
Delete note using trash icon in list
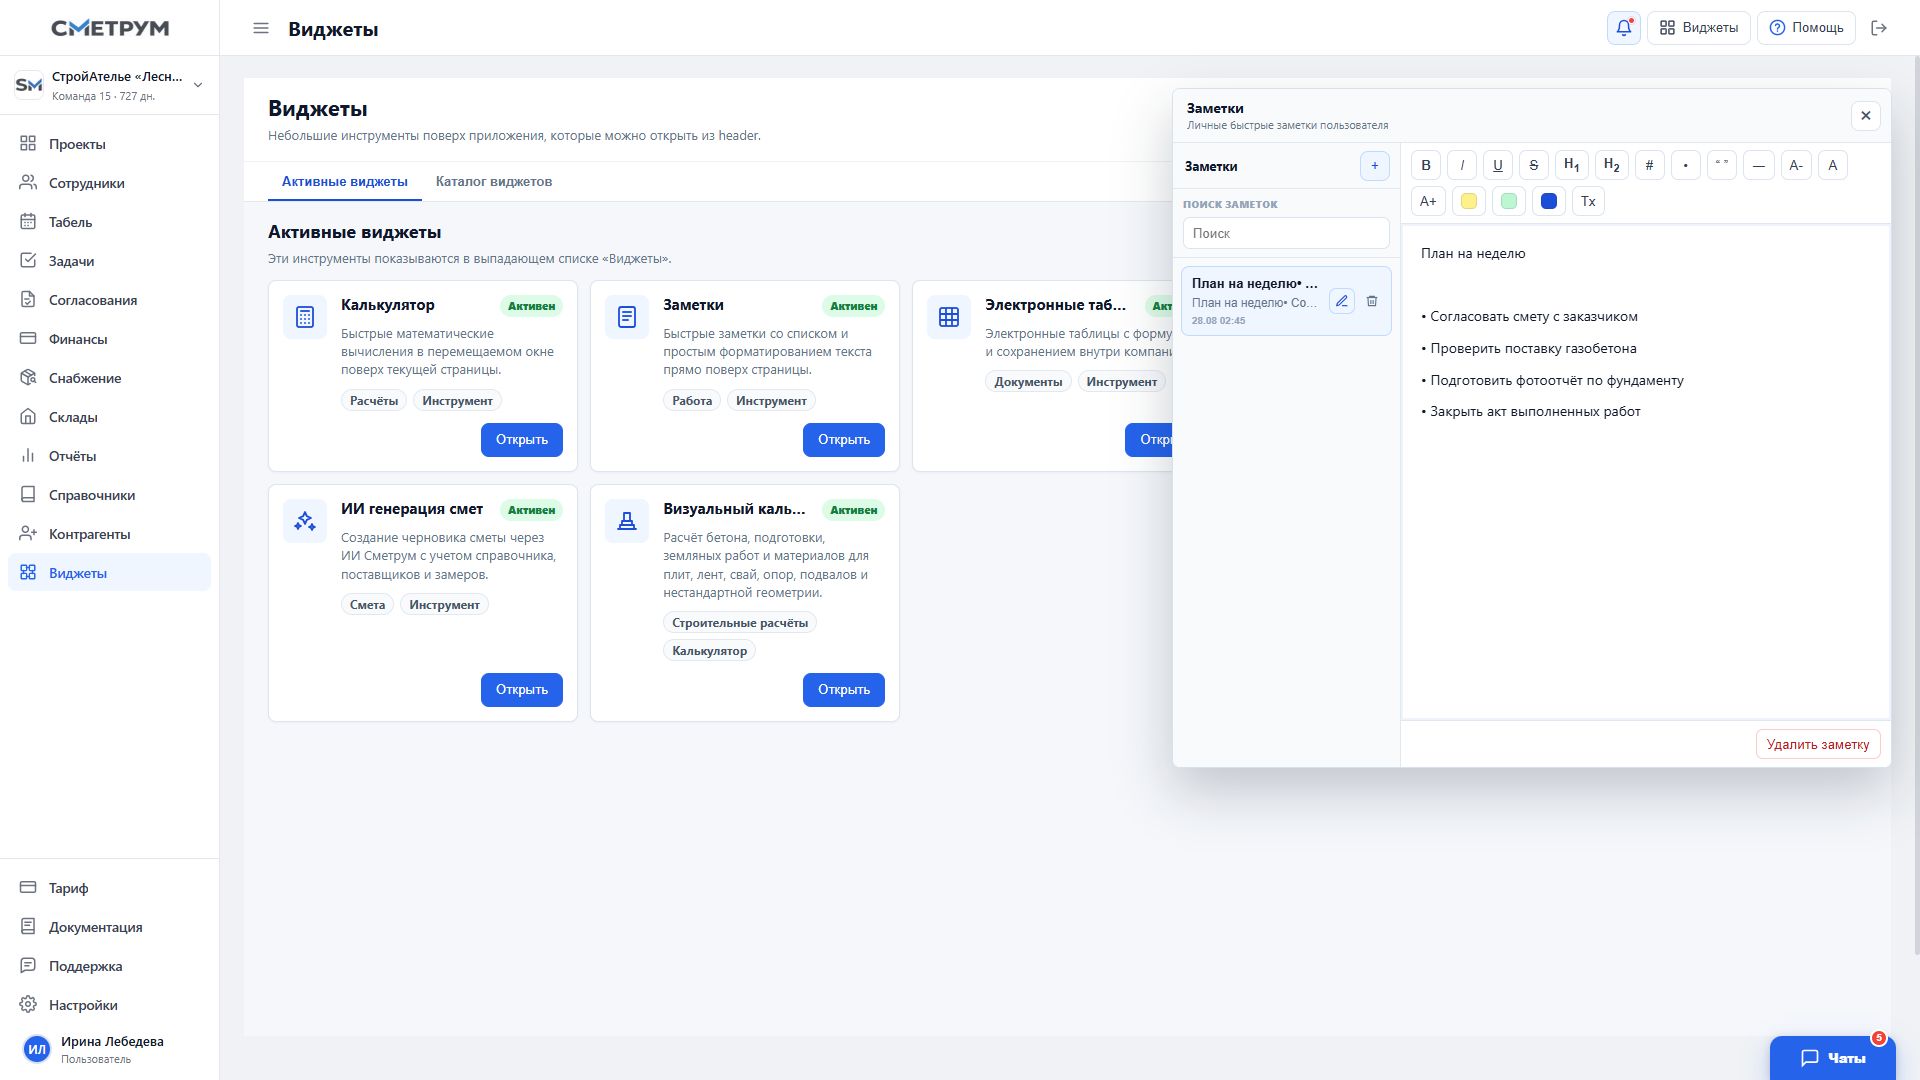pos(1372,301)
